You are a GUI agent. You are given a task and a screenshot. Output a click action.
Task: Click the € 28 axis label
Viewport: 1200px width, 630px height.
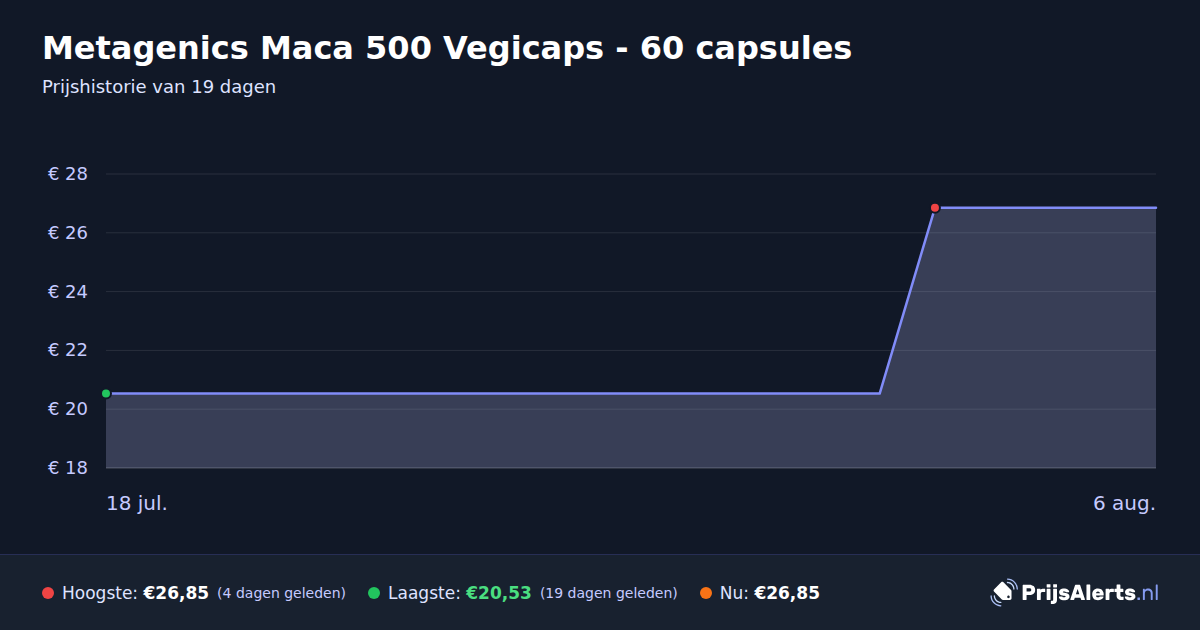(68, 174)
